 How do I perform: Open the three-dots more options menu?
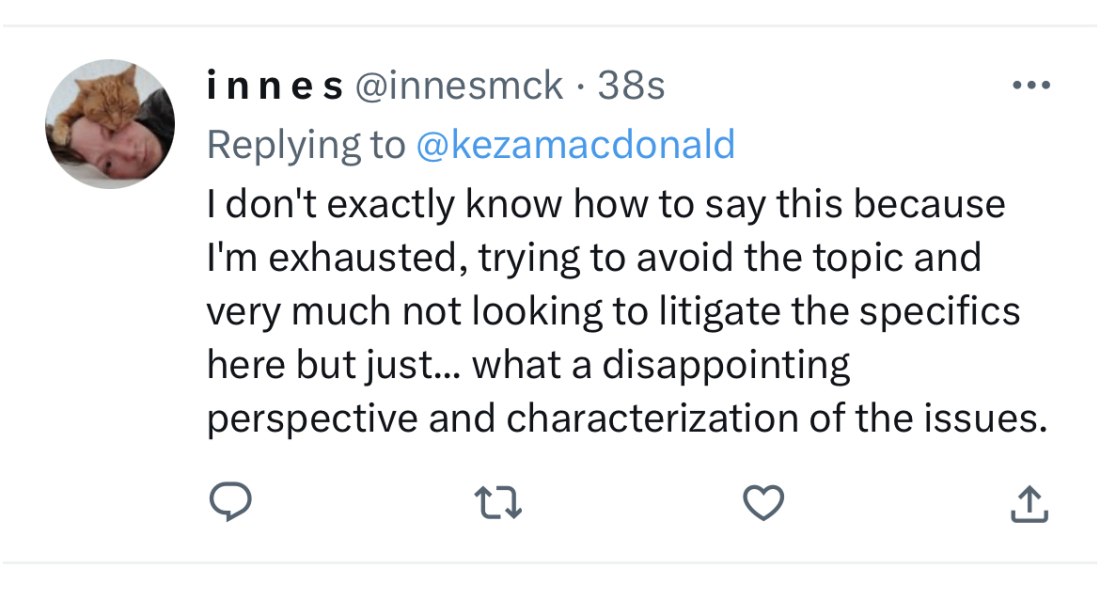1031,86
